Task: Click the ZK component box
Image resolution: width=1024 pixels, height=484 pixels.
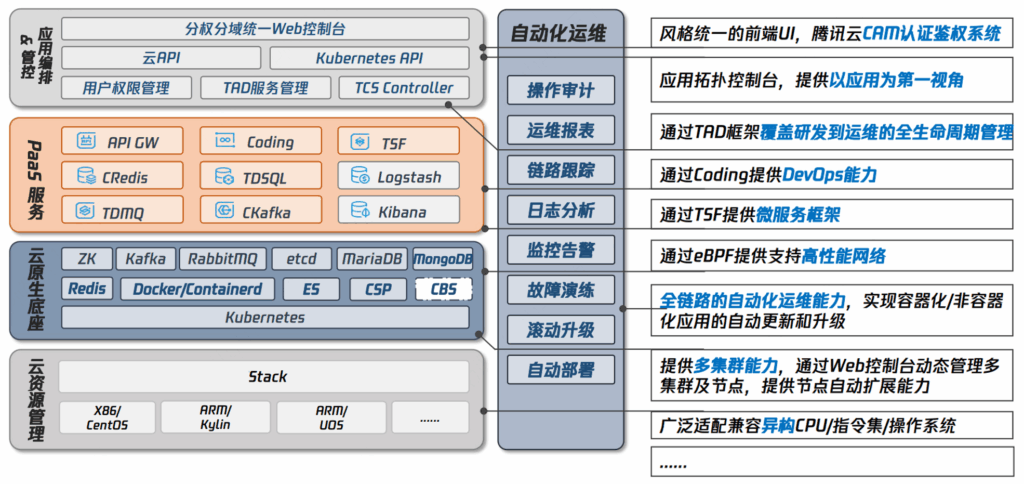Action: (87, 259)
